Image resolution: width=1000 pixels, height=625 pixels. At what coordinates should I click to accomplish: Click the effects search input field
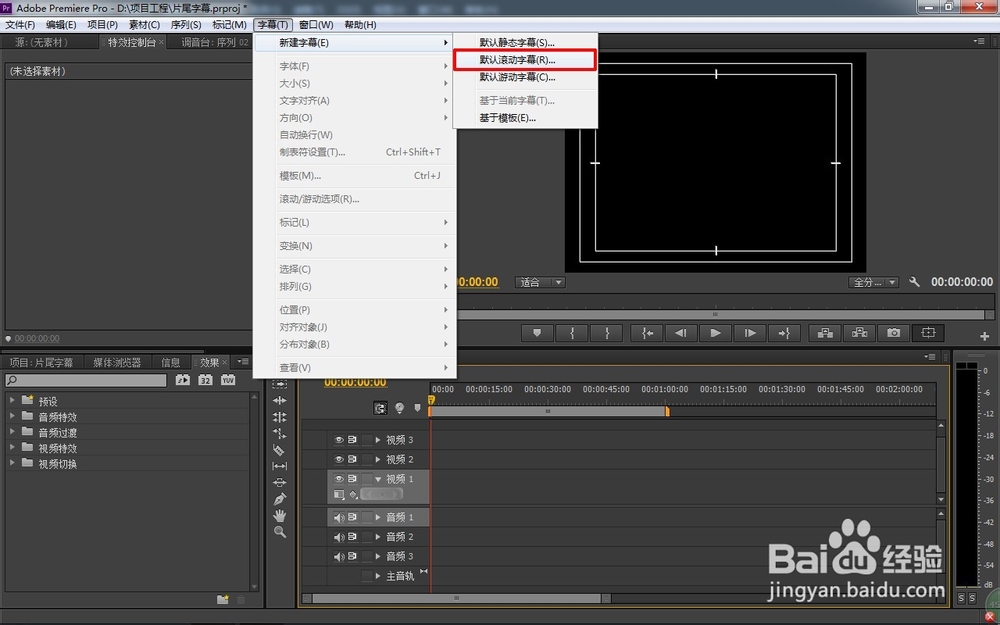85,380
